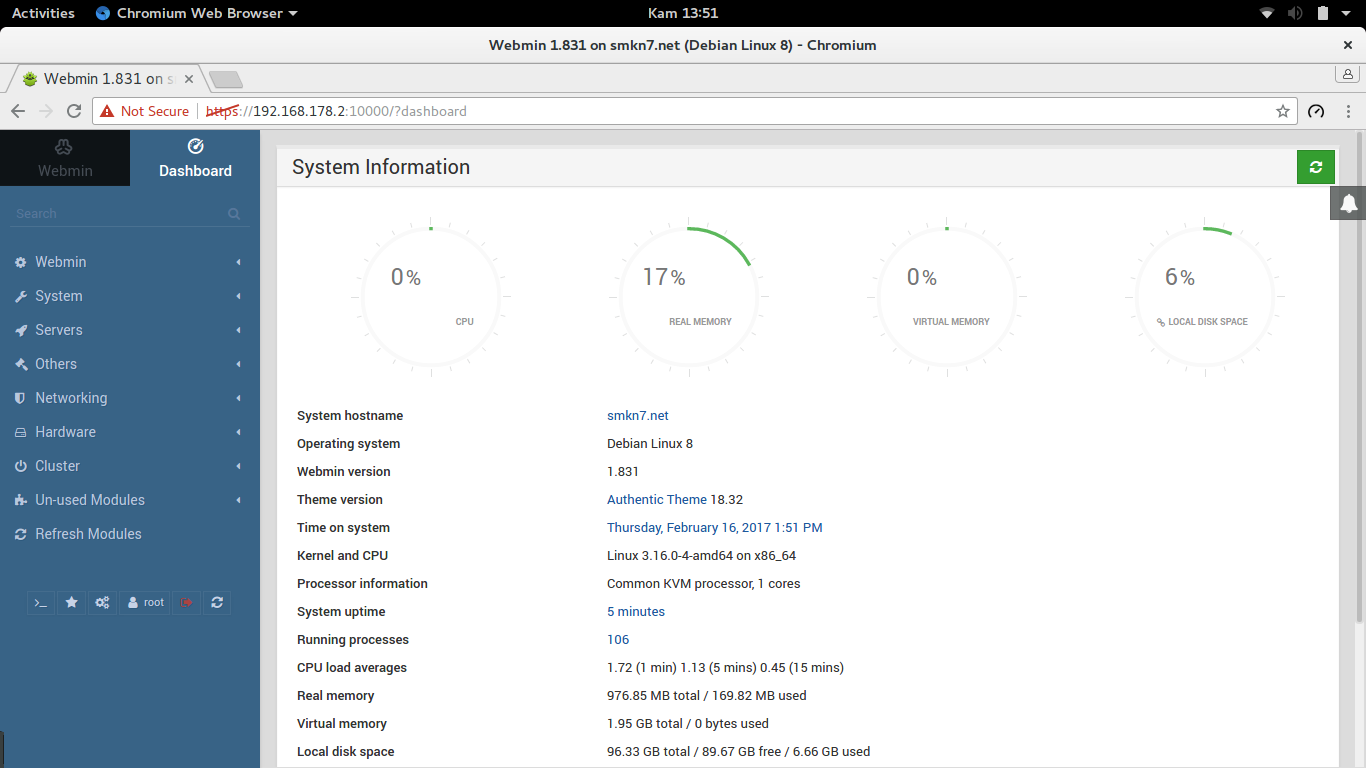
Task: Open the command shell terminal icon
Action: (x=41, y=602)
